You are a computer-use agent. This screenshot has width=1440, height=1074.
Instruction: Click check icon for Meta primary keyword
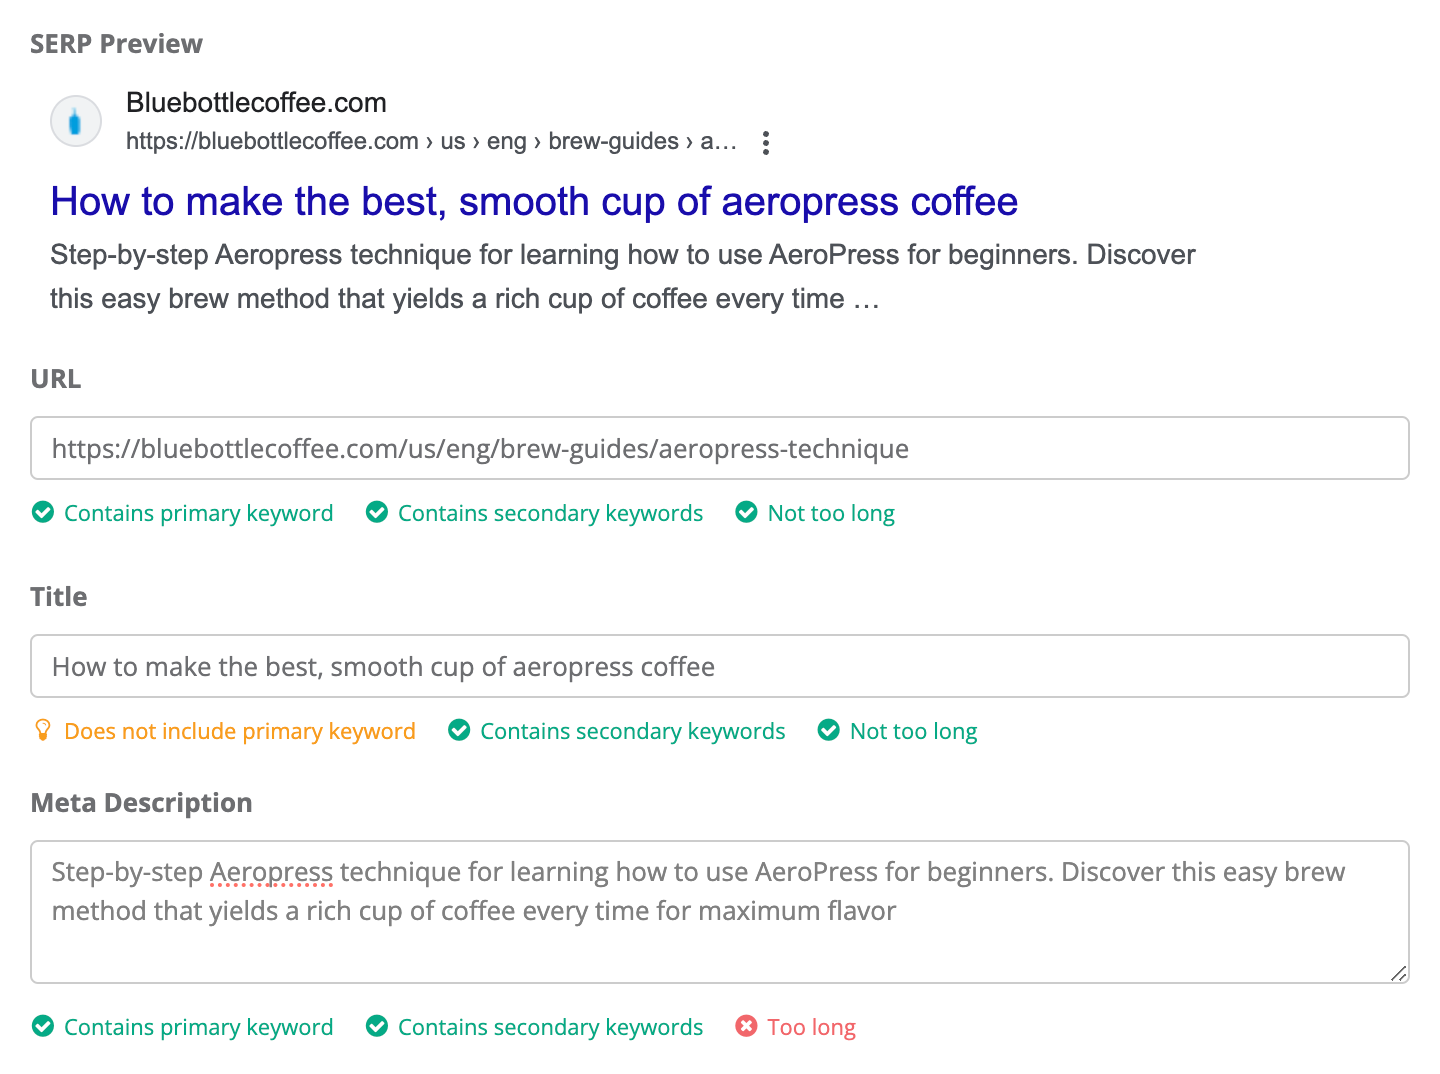tap(43, 1027)
